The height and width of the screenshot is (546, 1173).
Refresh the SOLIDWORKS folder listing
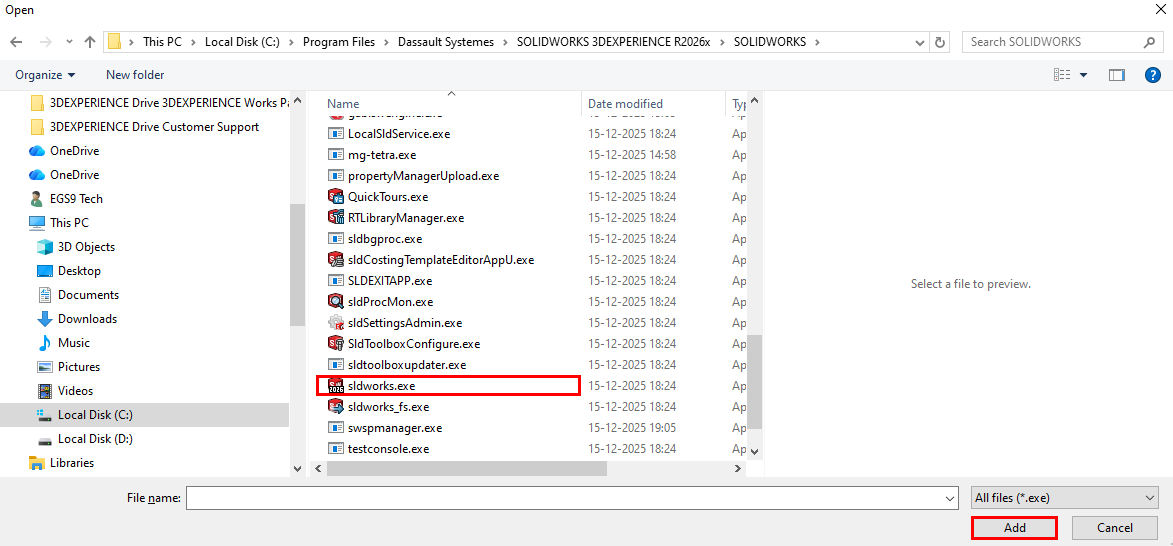point(940,42)
